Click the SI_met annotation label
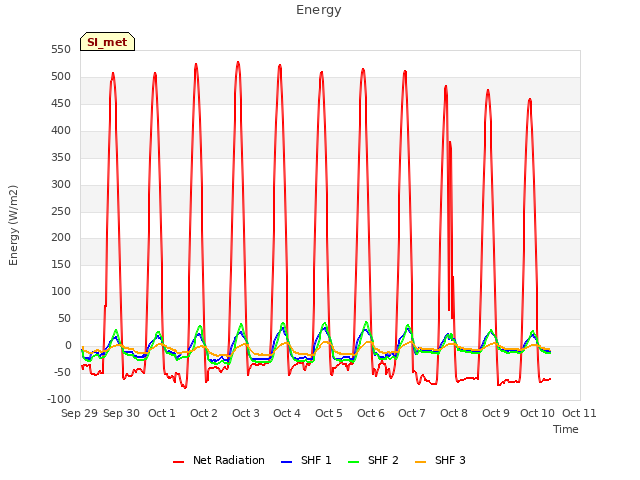 point(107,42)
